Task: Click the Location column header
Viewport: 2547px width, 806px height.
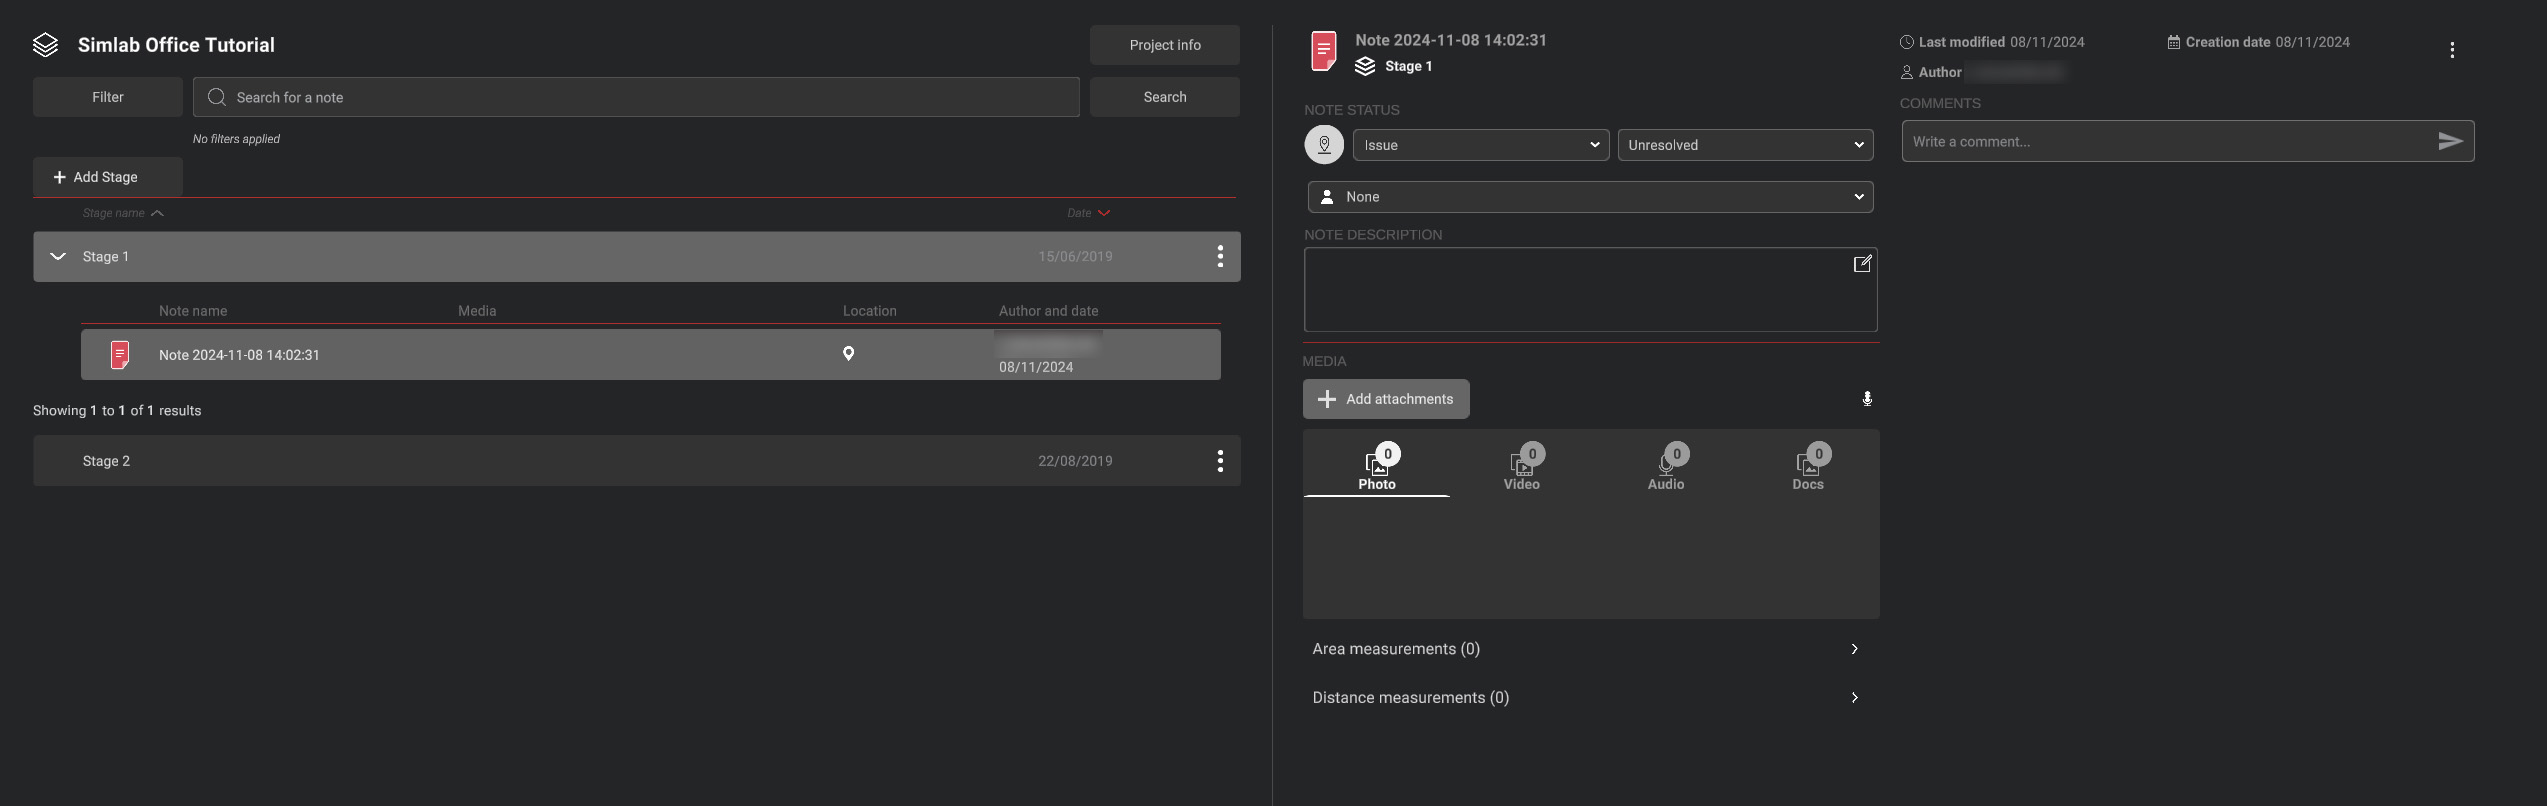Action: tap(870, 311)
